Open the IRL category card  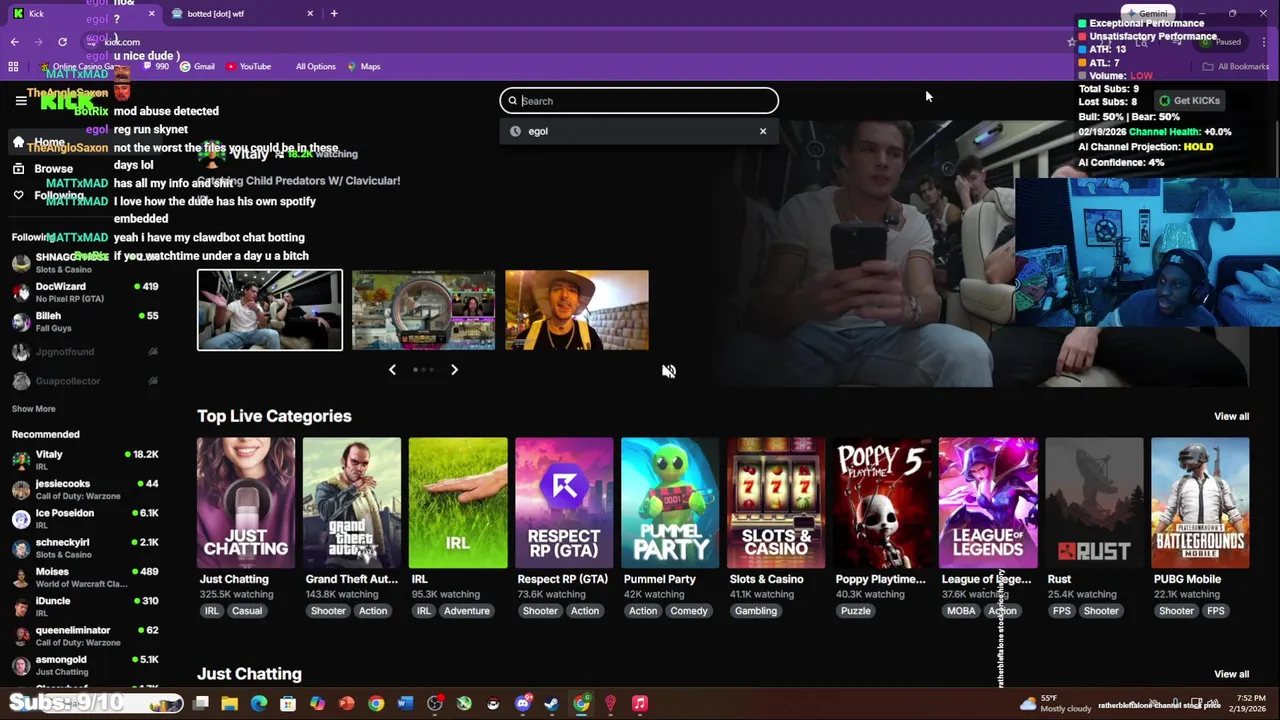[458, 503]
